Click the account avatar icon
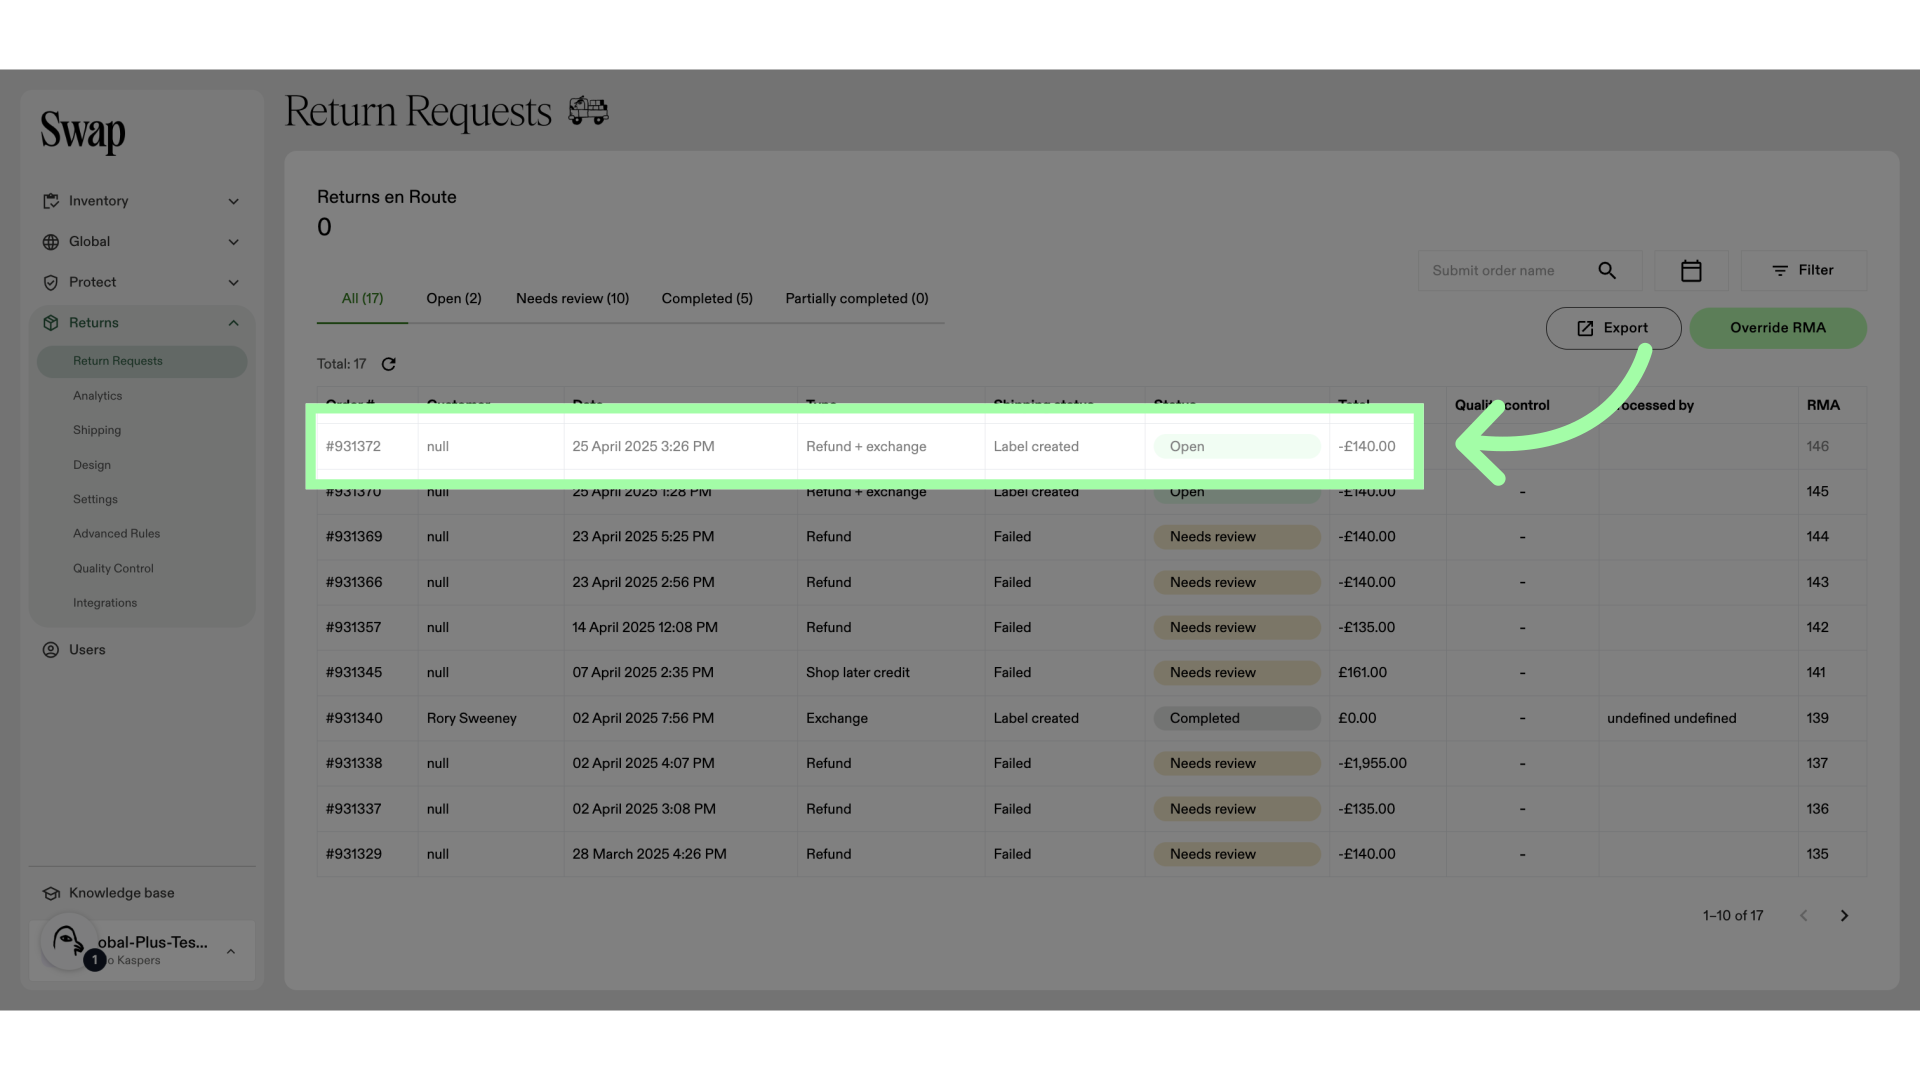Screen dimensions: 1920x1080 point(68,941)
